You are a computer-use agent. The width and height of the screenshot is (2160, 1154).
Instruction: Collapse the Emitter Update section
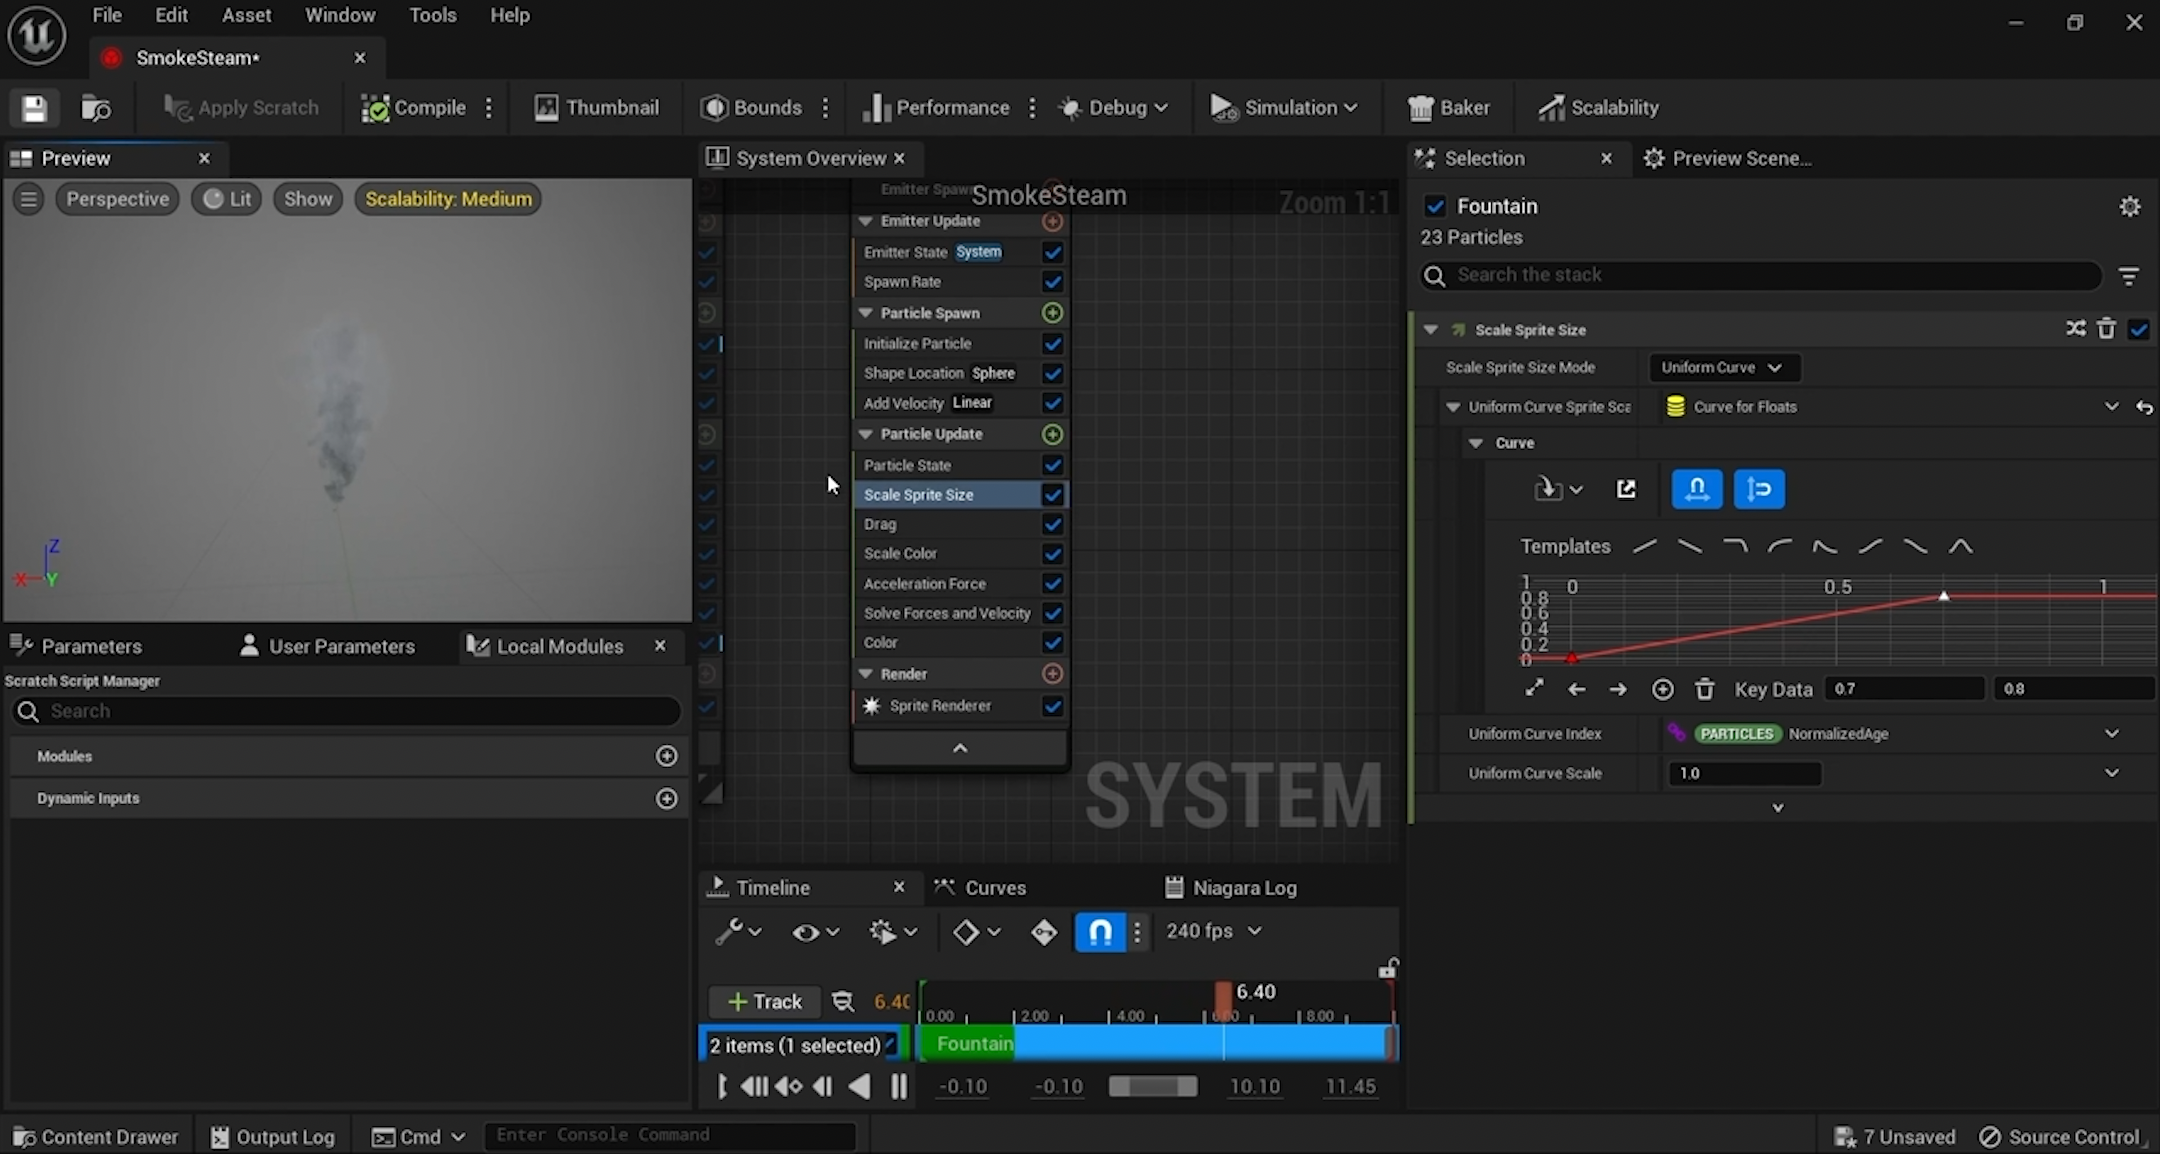click(866, 221)
